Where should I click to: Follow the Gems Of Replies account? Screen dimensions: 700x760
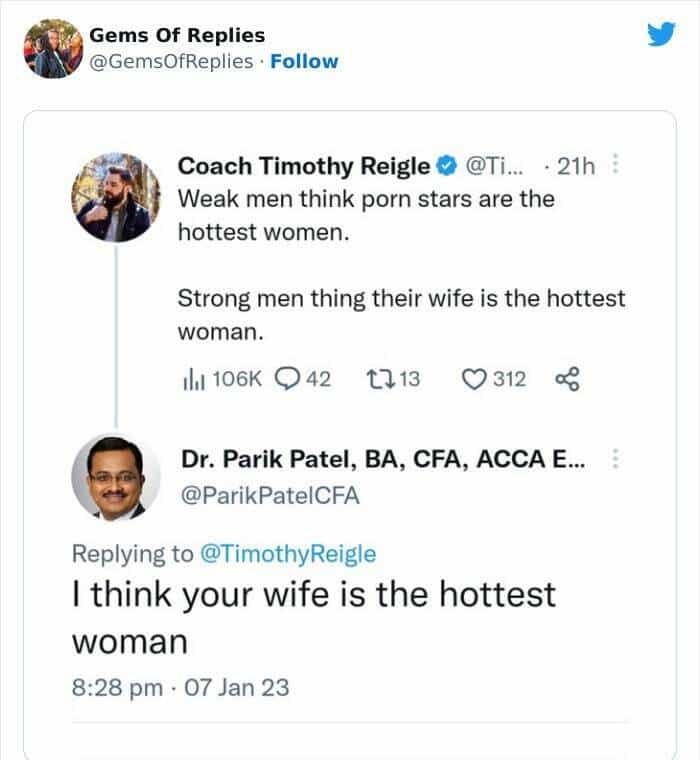304,61
